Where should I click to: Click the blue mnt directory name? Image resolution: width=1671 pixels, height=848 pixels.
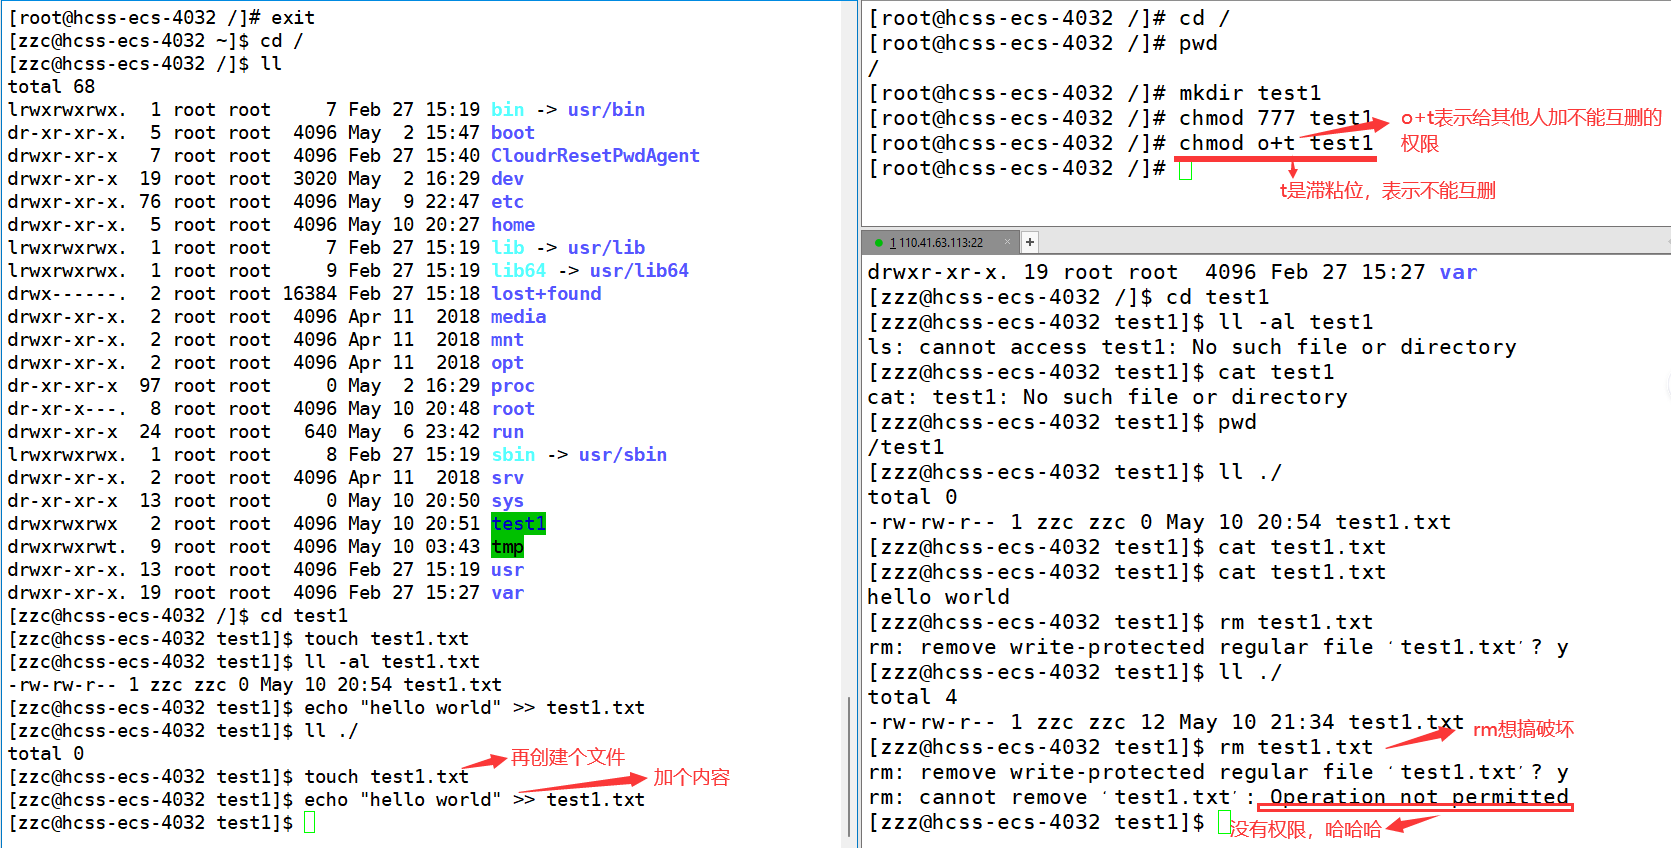click(x=507, y=340)
